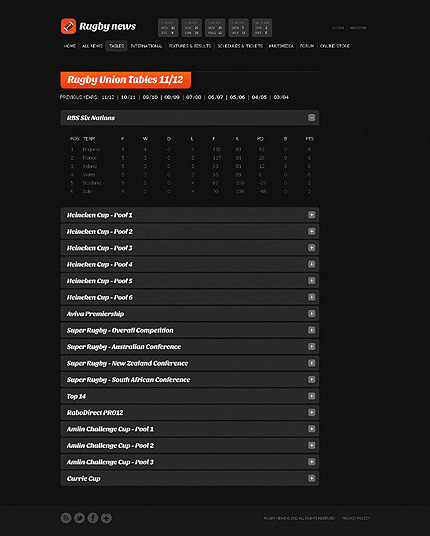Expand Amlin Challenge Cup - Pool 3
This screenshot has height=536, width=430.
click(311, 462)
